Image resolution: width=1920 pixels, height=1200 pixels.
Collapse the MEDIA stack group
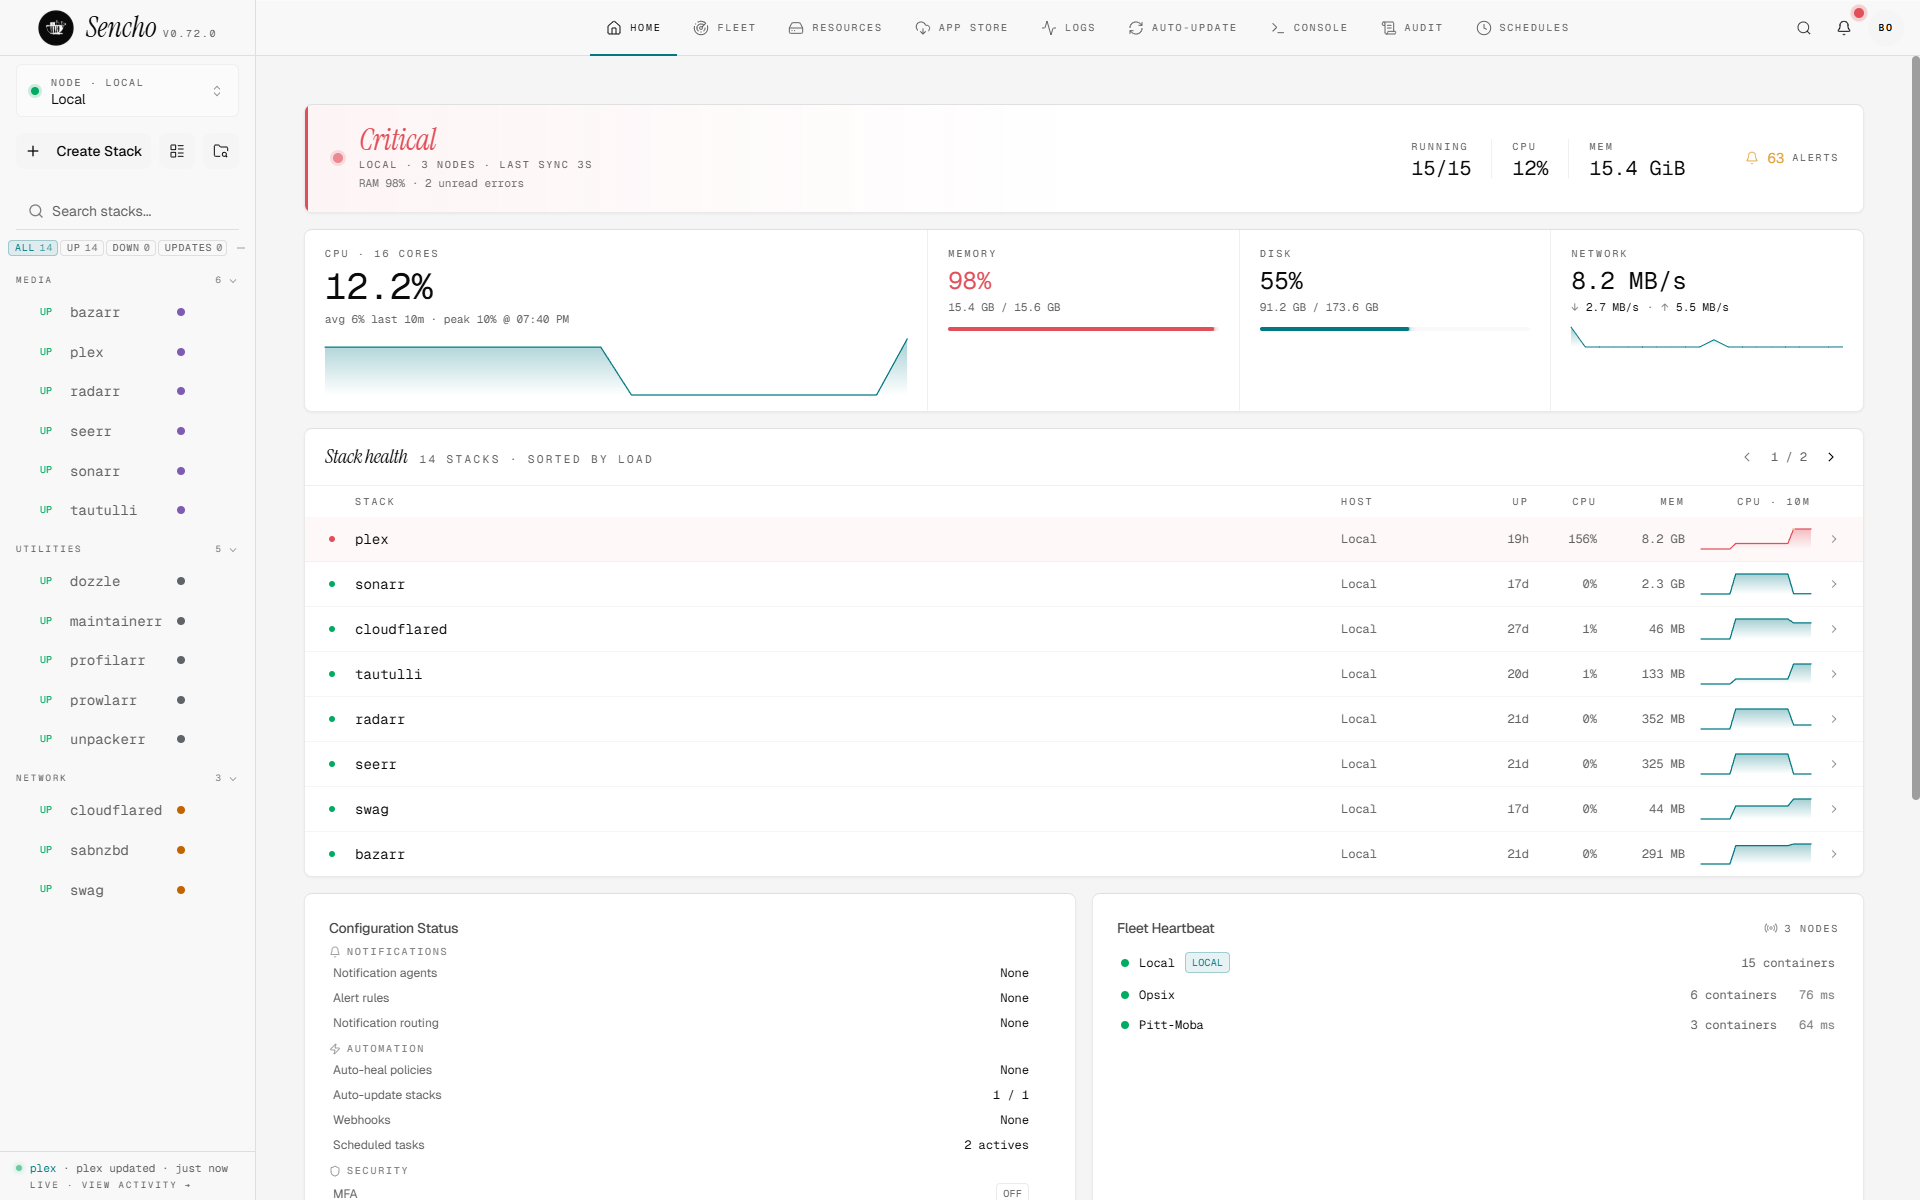(x=127, y=280)
